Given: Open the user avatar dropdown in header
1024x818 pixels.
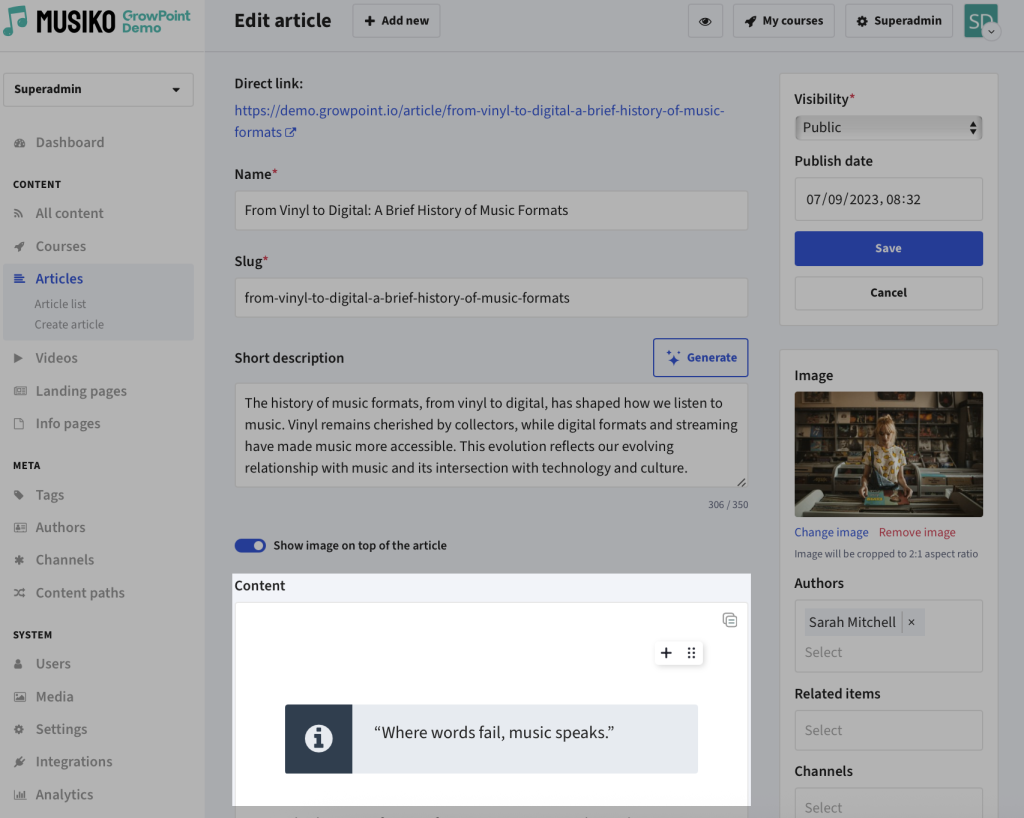Looking at the screenshot, I should coord(981,21).
